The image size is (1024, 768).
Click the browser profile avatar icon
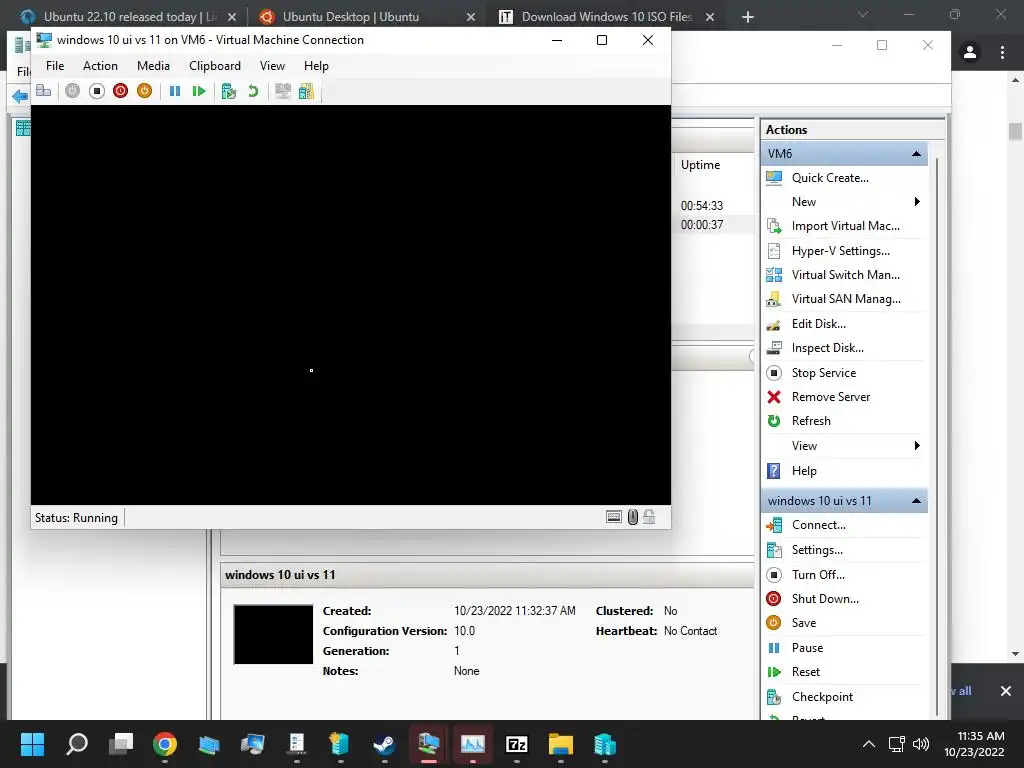(970, 52)
